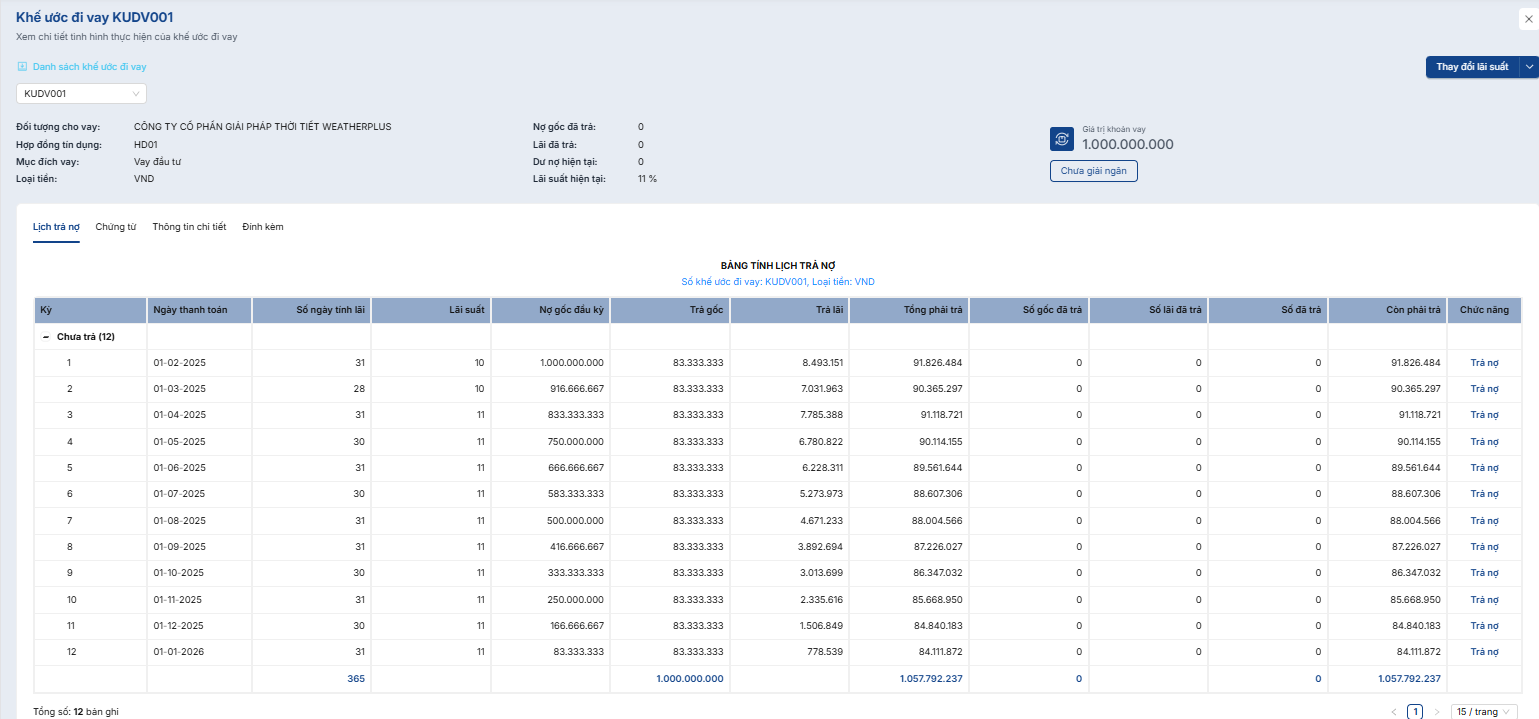Open the KUDV001 agreement dropdown
The height and width of the screenshot is (719, 1539).
pyautogui.click(x=81, y=94)
